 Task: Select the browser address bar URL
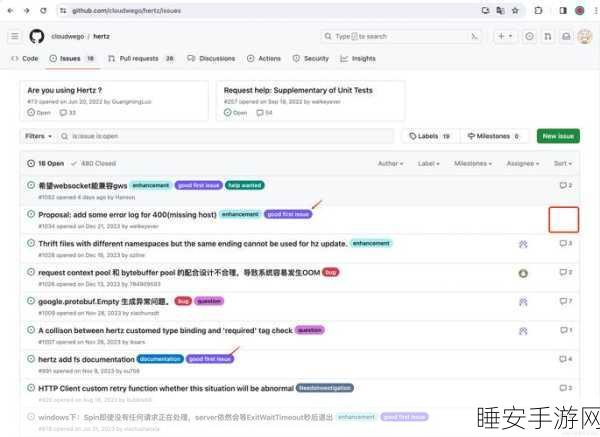[126, 11]
